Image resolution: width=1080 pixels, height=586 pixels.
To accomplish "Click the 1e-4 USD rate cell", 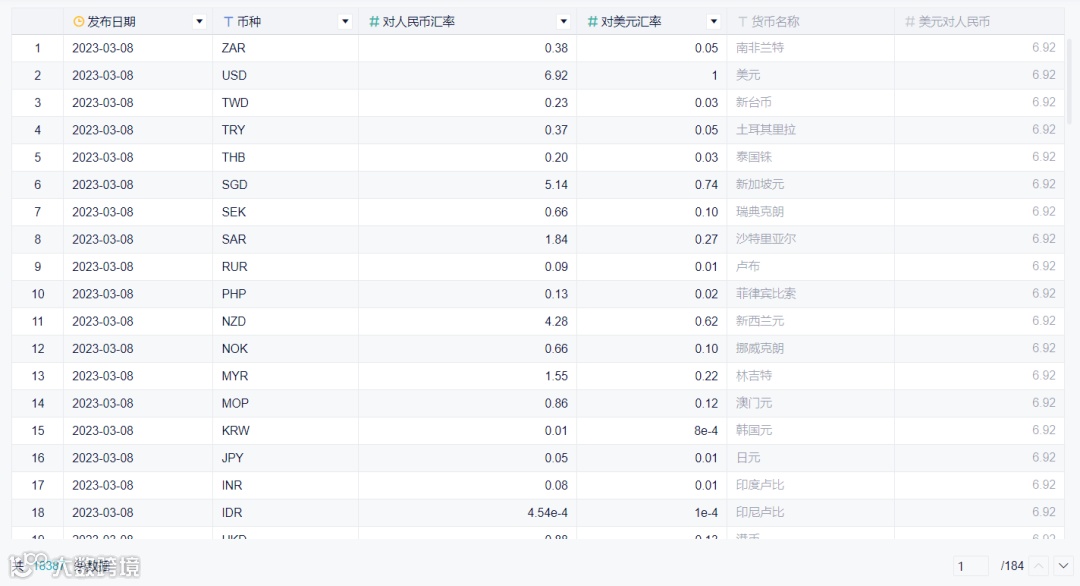I will coord(652,512).
